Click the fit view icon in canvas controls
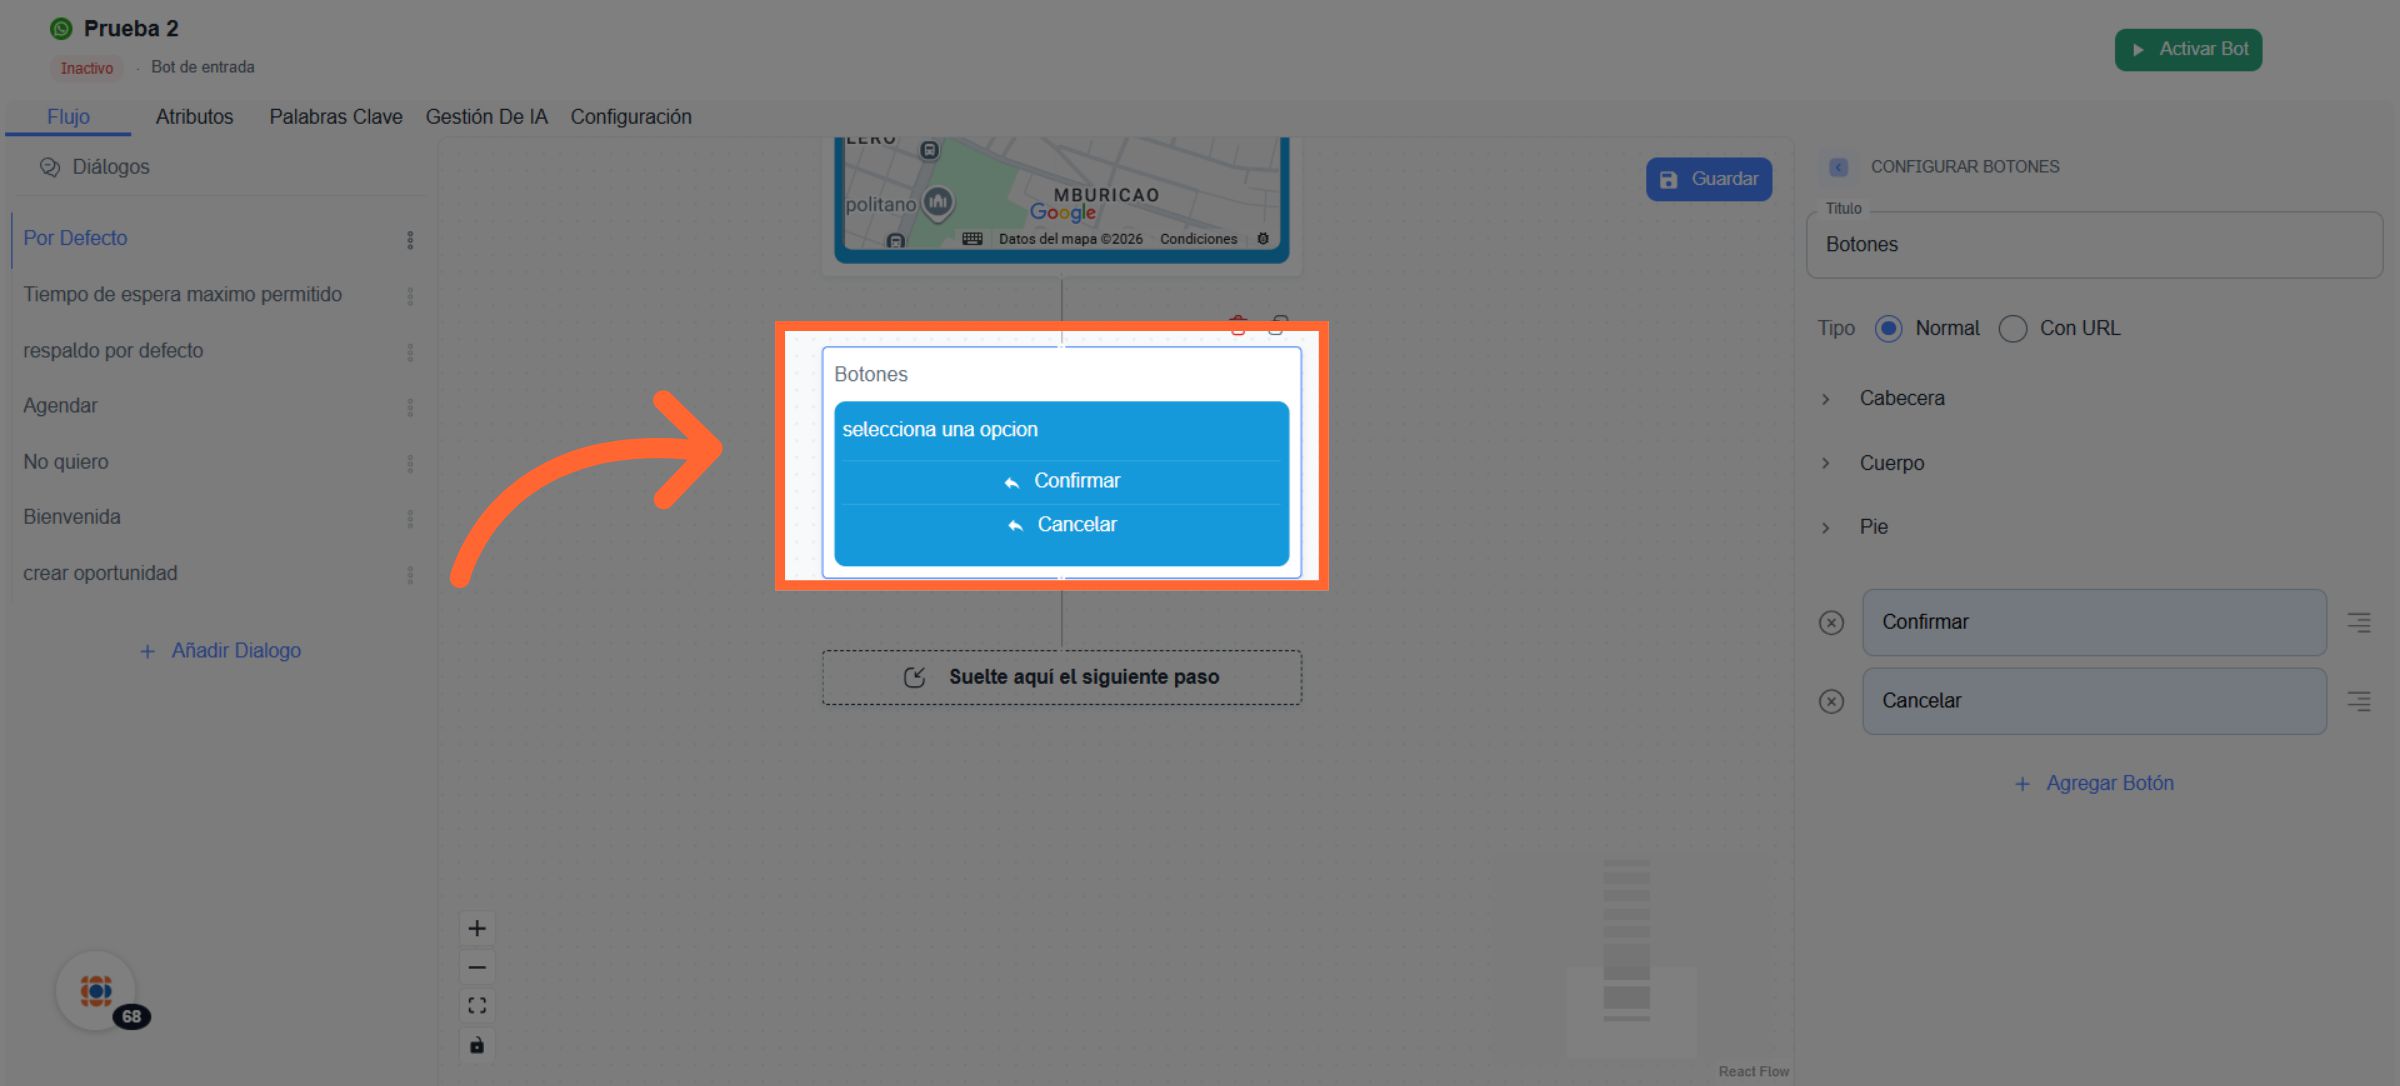2400x1086 pixels. tap(477, 1006)
